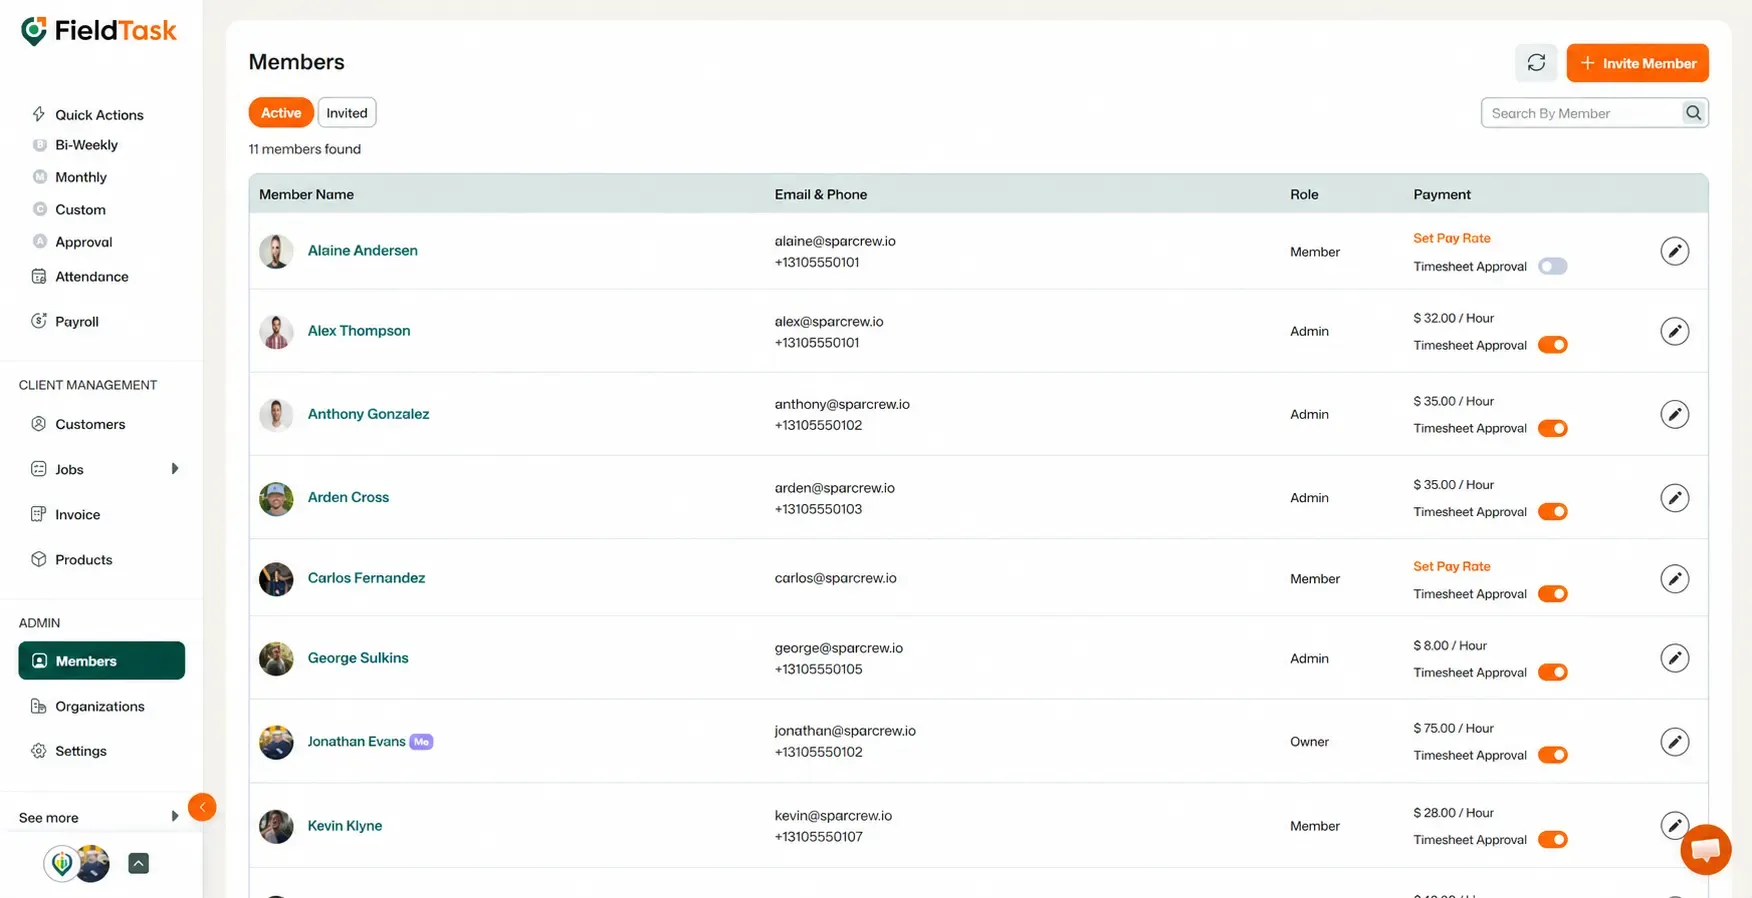Edit Anthony Gonzalez with pencil icon
Image resolution: width=1752 pixels, height=898 pixels.
click(x=1674, y=414)
